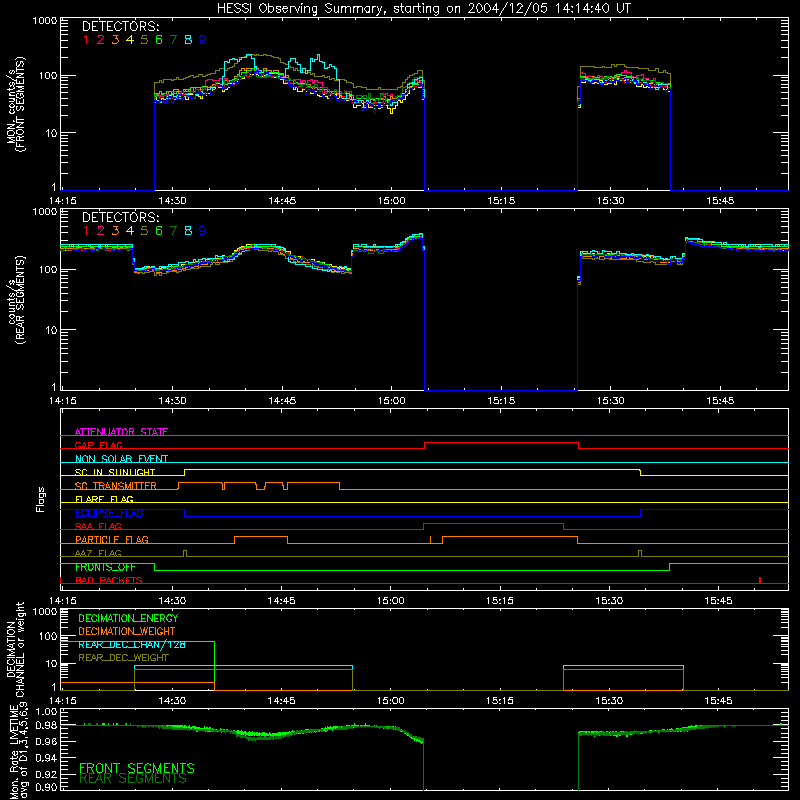Select detector 1 legend number in front segments plot

click(x=86, y=40)
